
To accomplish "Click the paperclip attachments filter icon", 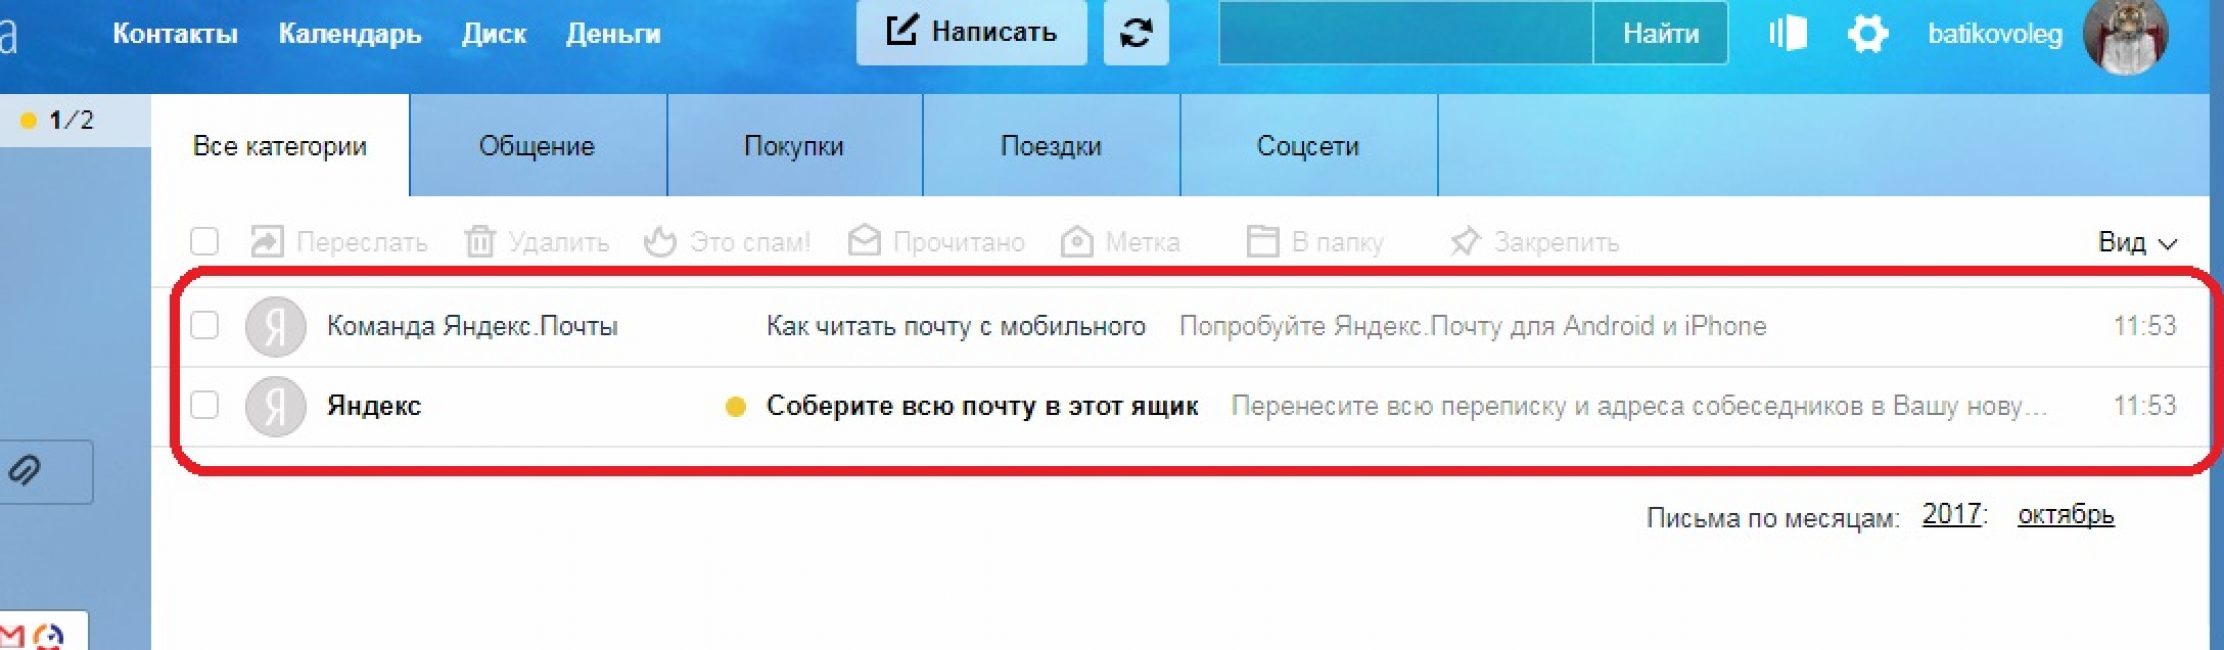I will [25, 471].
